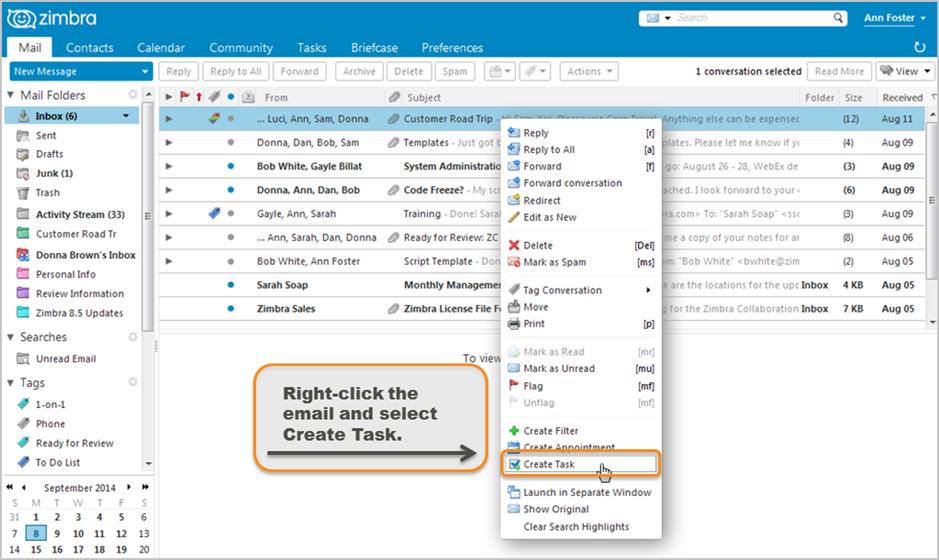
Task: Go to next month in mini calendar
Action: (129, 487)
